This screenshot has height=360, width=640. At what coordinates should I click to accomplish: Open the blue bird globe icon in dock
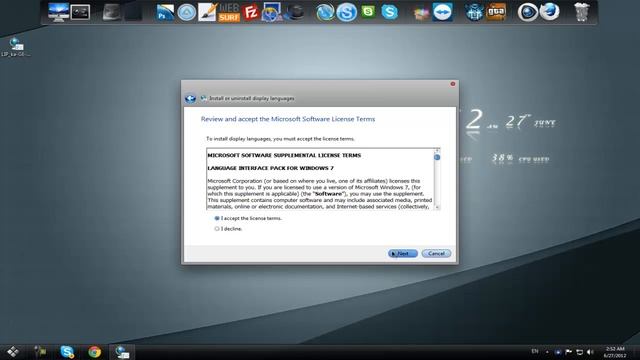[x=549, y=12]
